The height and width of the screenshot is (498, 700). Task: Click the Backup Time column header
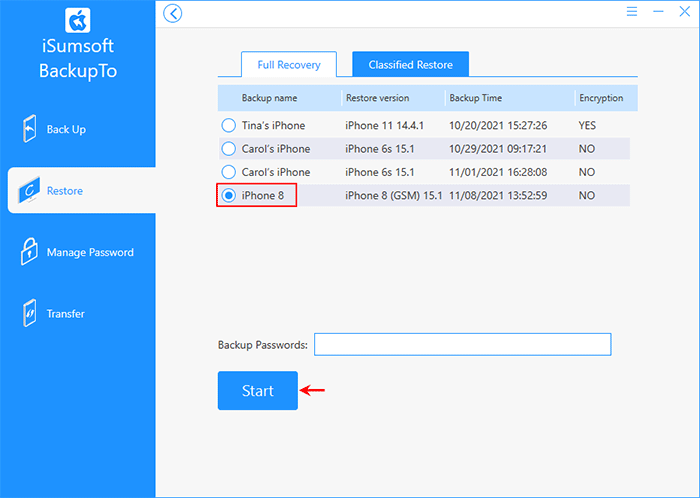(x=475, y=98)
